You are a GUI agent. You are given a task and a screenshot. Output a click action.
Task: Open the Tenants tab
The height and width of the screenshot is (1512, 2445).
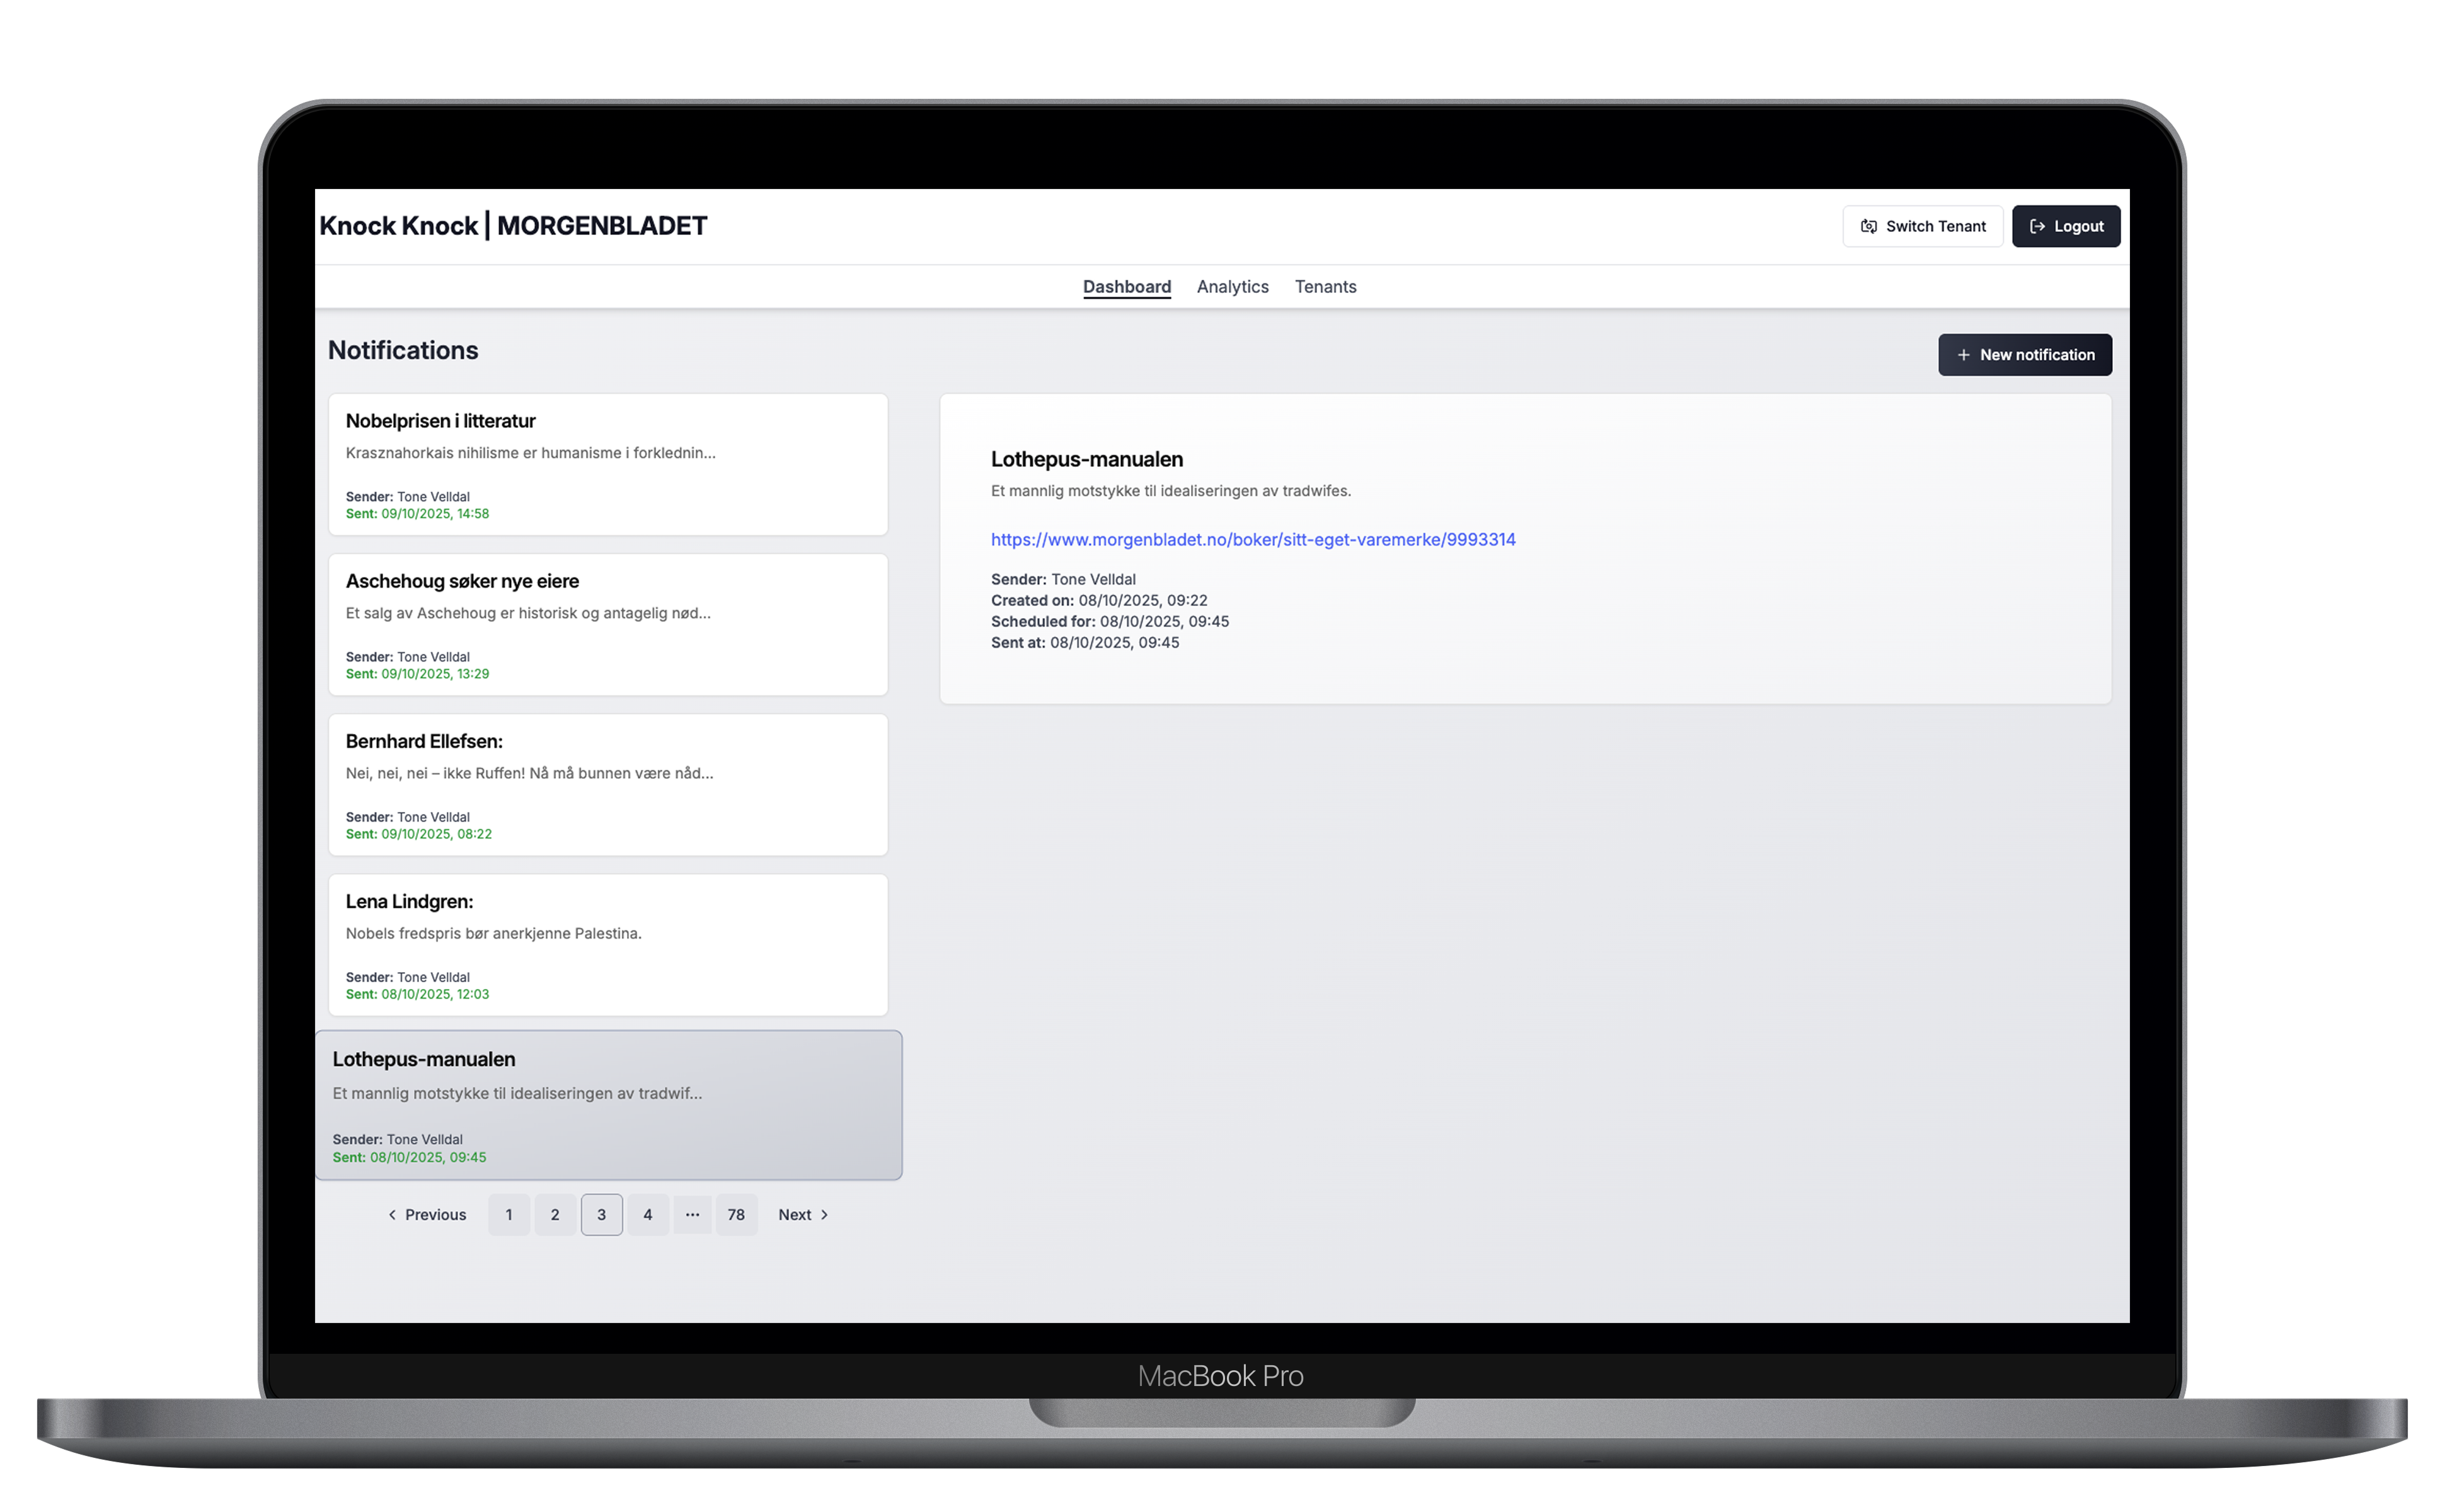pos(1325,287)
